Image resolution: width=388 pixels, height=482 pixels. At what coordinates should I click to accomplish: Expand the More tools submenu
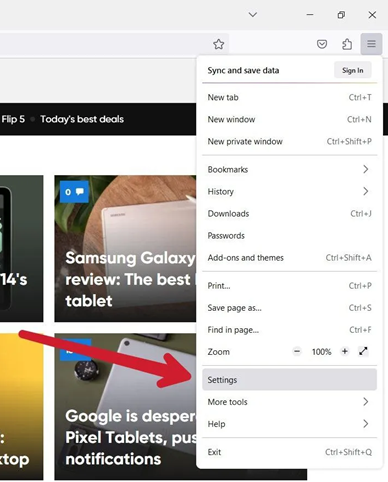[x=289, y=402]
